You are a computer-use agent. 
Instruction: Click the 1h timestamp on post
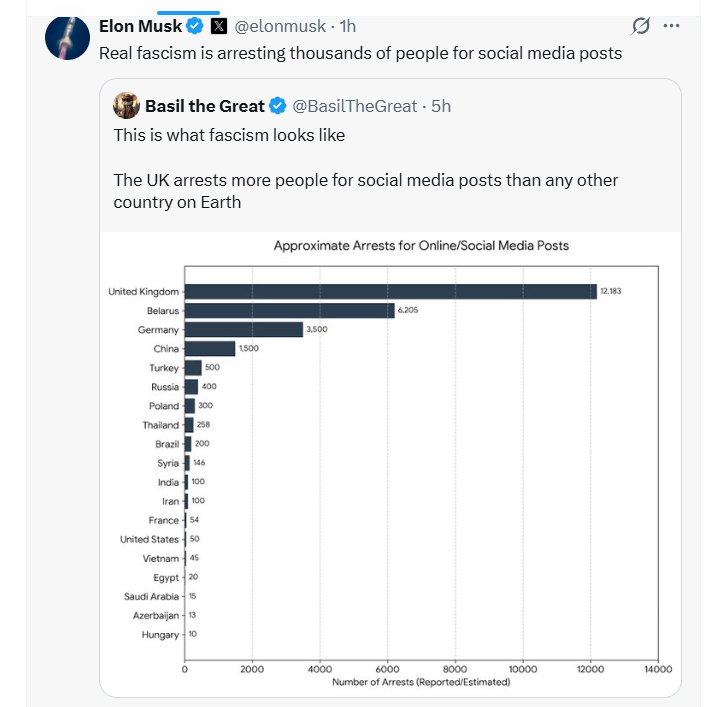348,26
